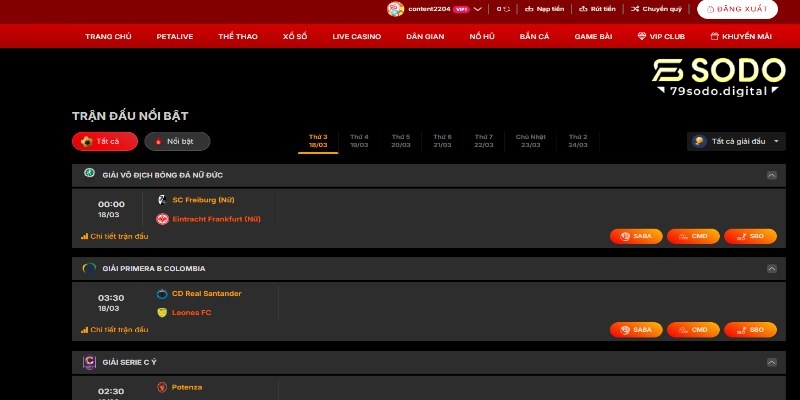Screen dimensions: 800x400
Task: Click the Giải Primera B Colombia league icon
Action: click(x=90, y=268)
